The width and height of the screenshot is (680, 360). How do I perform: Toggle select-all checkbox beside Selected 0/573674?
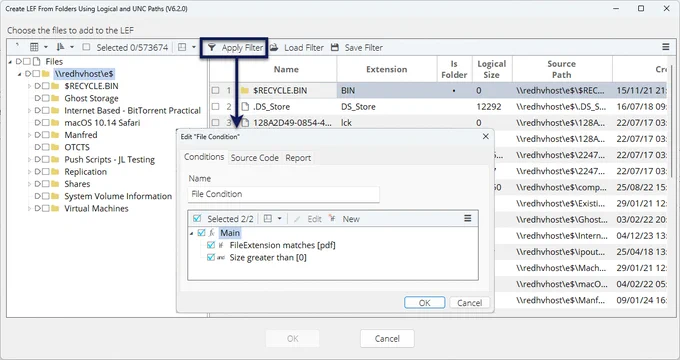(x=86, y=47)
